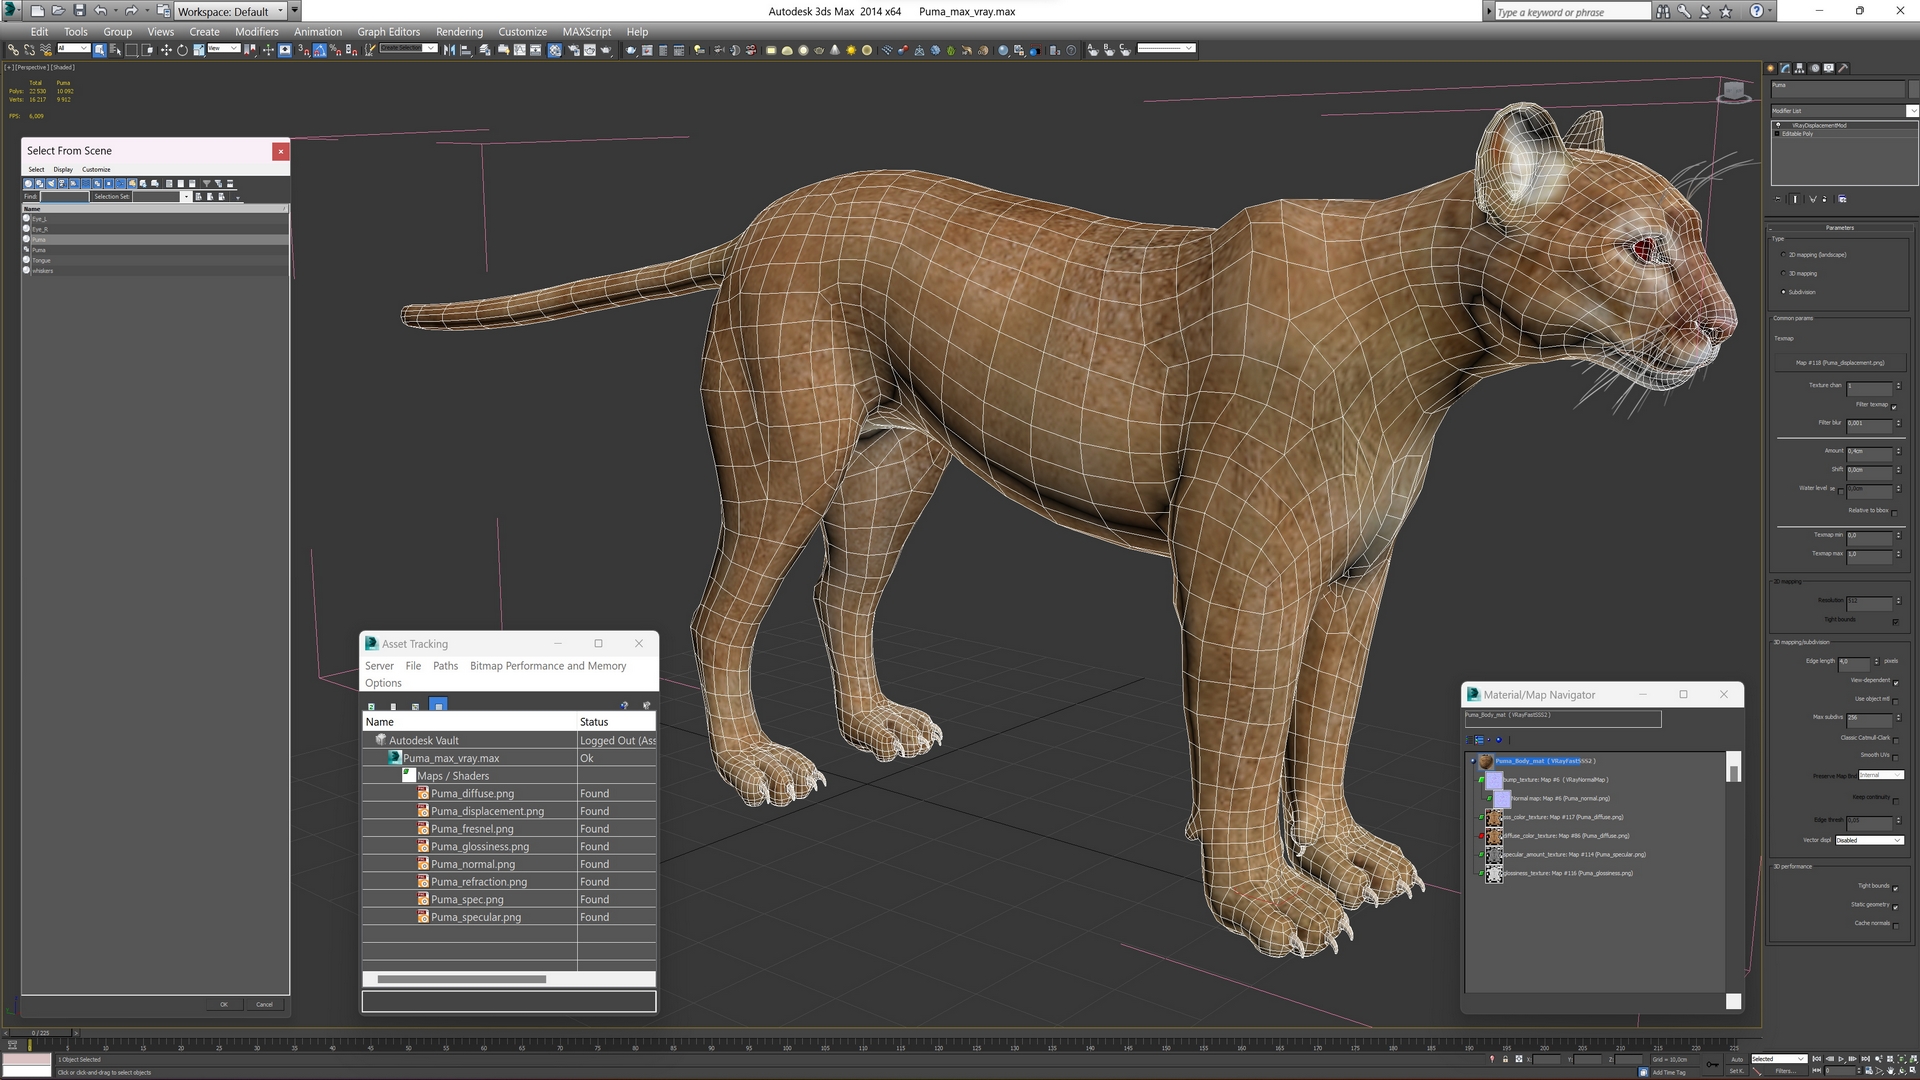Screen dimensions: 1920x1080
Task: Toggle the Relative to bbox checkbox
Action: [x=1894, y=513]
